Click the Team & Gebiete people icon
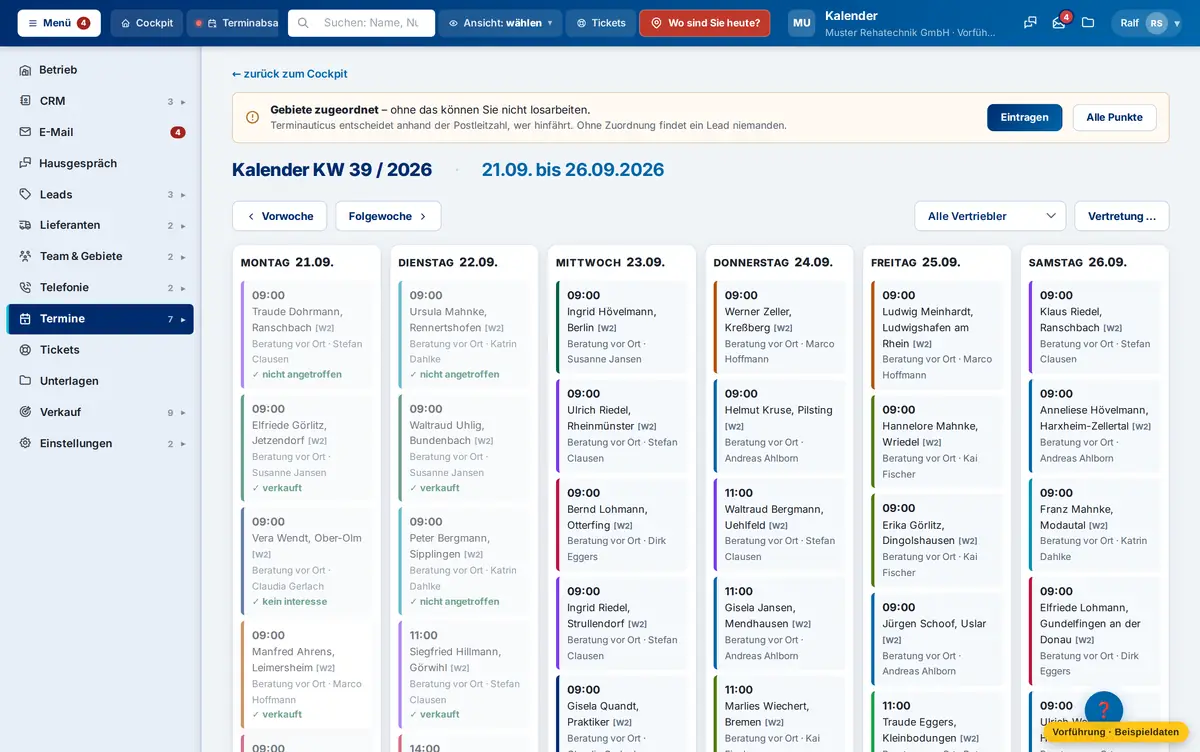Screen dimensions: 1200x752 click(x=25, y=256)
